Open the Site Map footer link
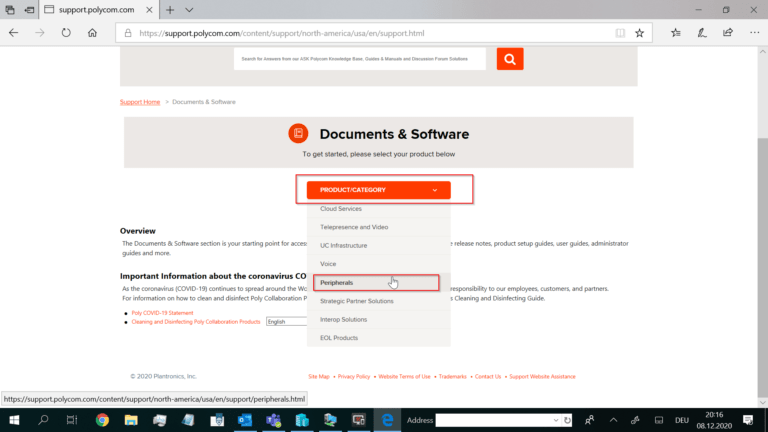Viewport: 768px width, 432px height. pos(319,377)
